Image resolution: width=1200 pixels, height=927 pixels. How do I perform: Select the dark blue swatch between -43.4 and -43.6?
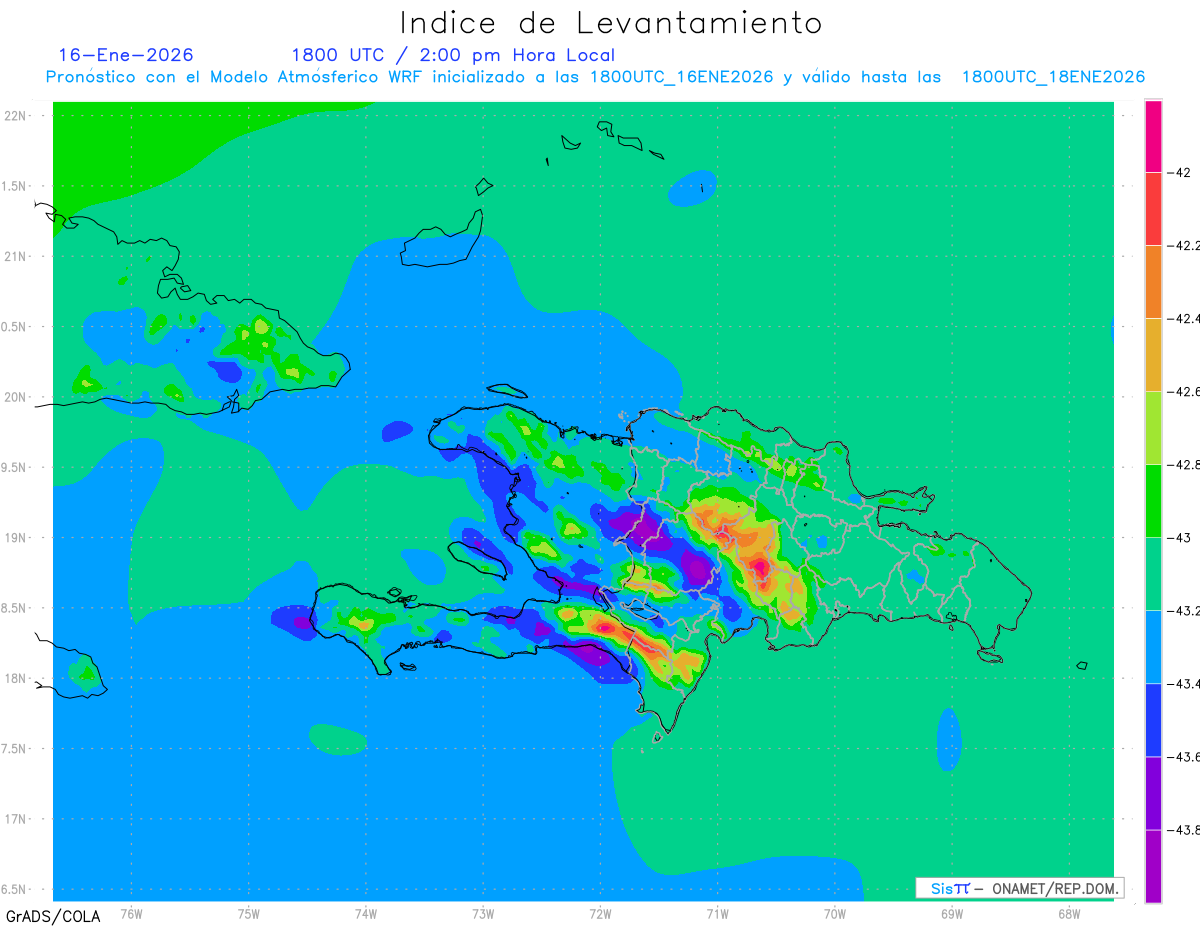(1153, 720)
